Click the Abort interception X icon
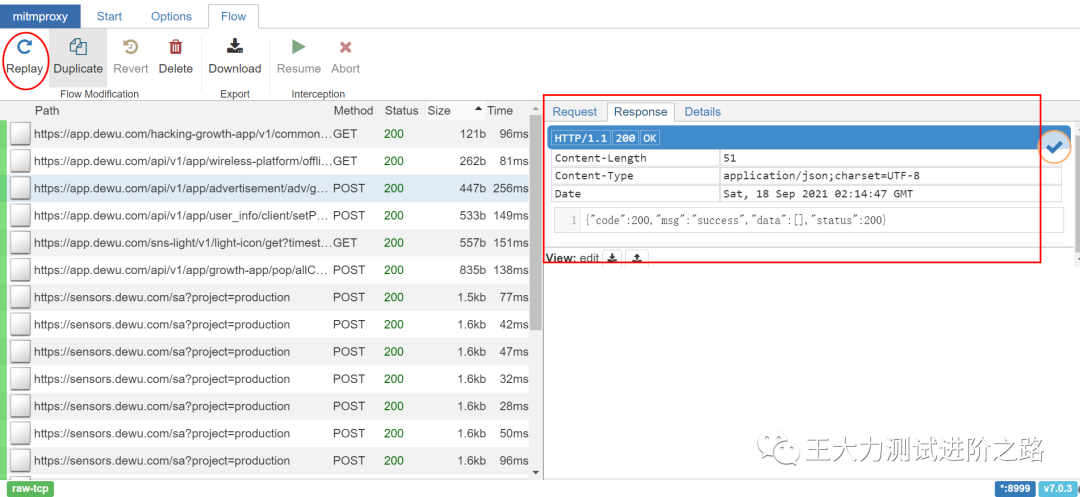Screen dimensions: 1080x497 [x=346, y=47]
